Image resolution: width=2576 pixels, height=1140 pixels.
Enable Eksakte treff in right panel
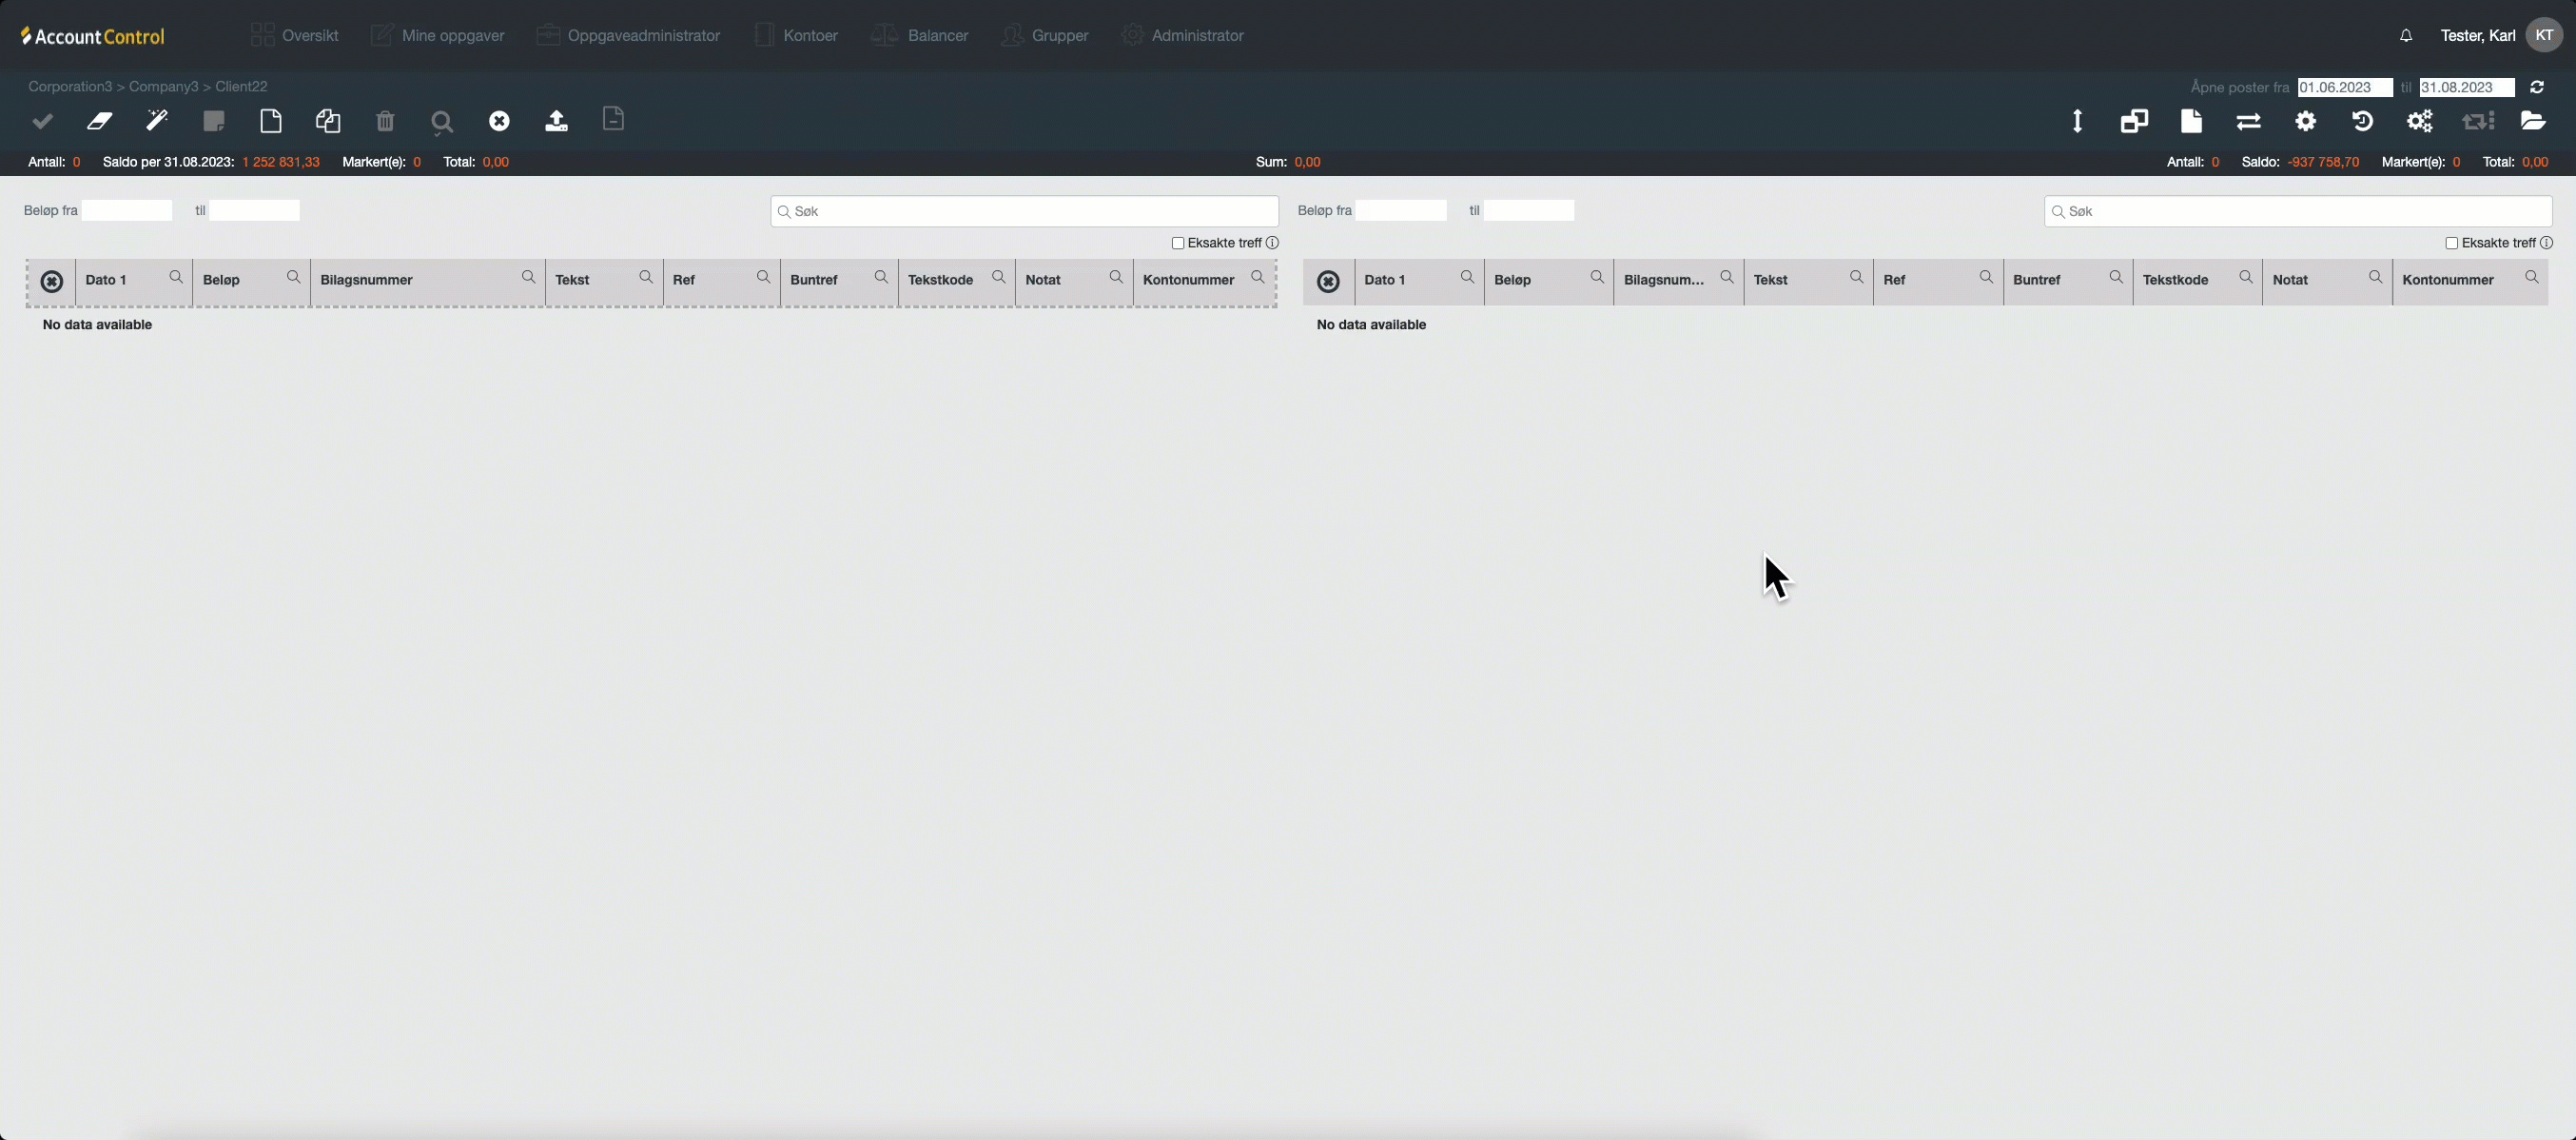point(2452,243)
